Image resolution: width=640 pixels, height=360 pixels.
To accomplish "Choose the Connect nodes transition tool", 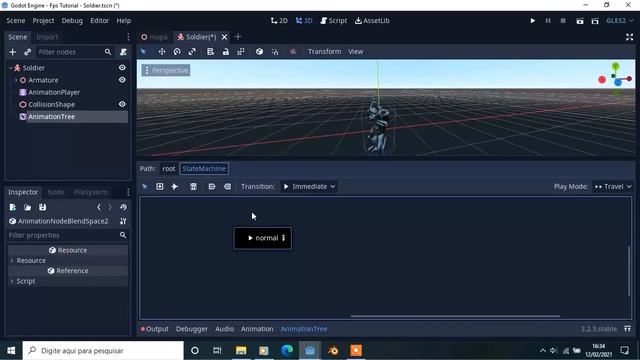I will pos(175,187).
